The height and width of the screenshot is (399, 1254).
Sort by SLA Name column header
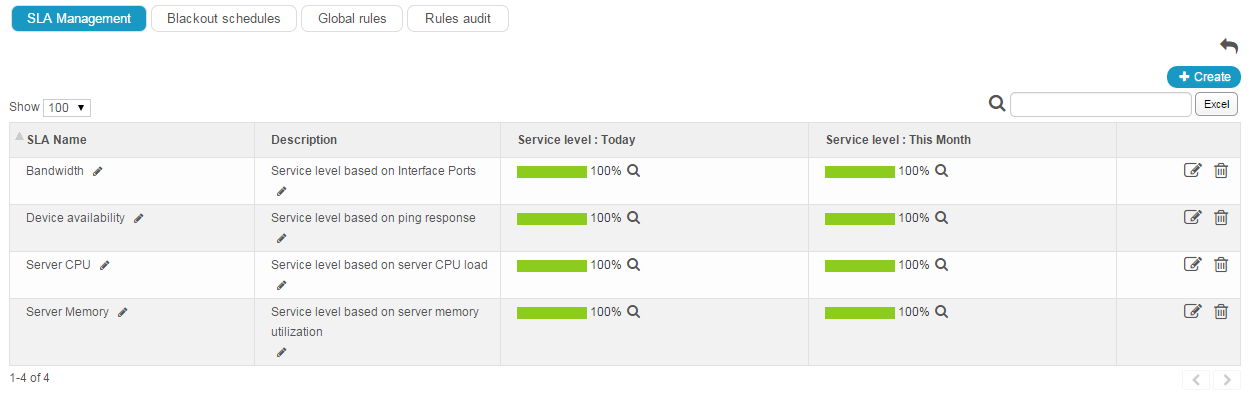point(57,140)
